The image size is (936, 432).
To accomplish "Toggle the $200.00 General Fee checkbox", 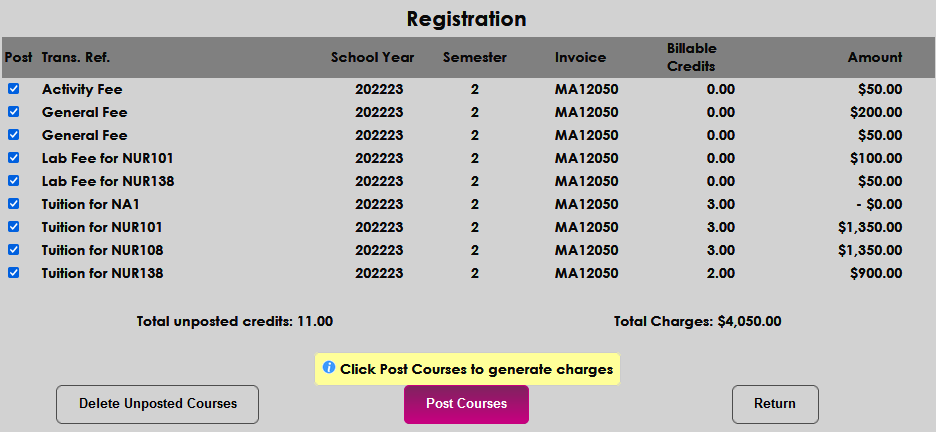I will pyautogui.click(x=14, y=112).
